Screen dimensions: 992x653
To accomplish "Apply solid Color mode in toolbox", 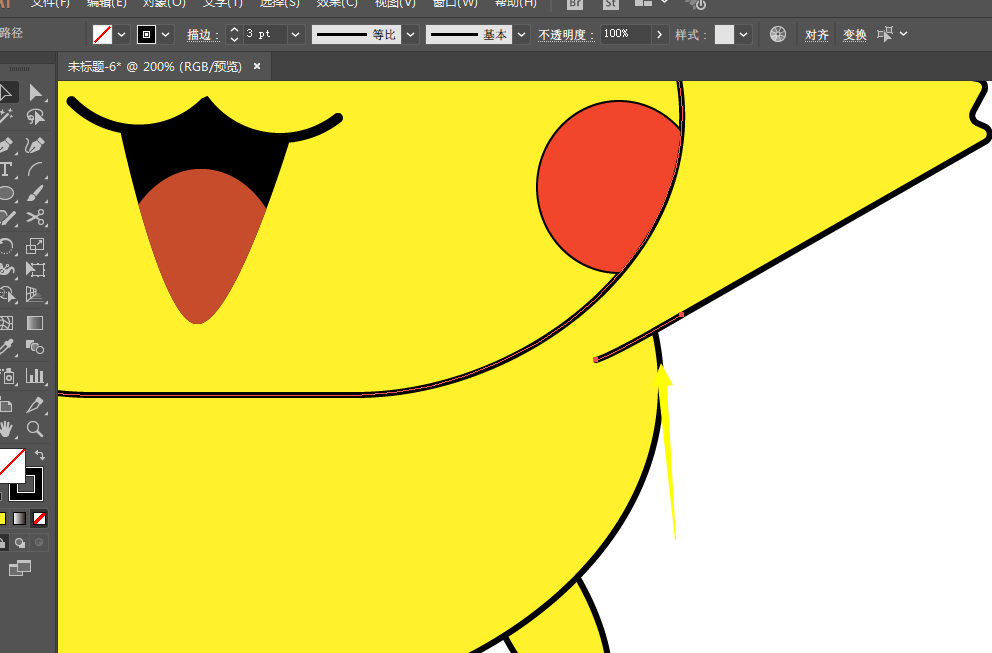I will [x=3, y=519].
